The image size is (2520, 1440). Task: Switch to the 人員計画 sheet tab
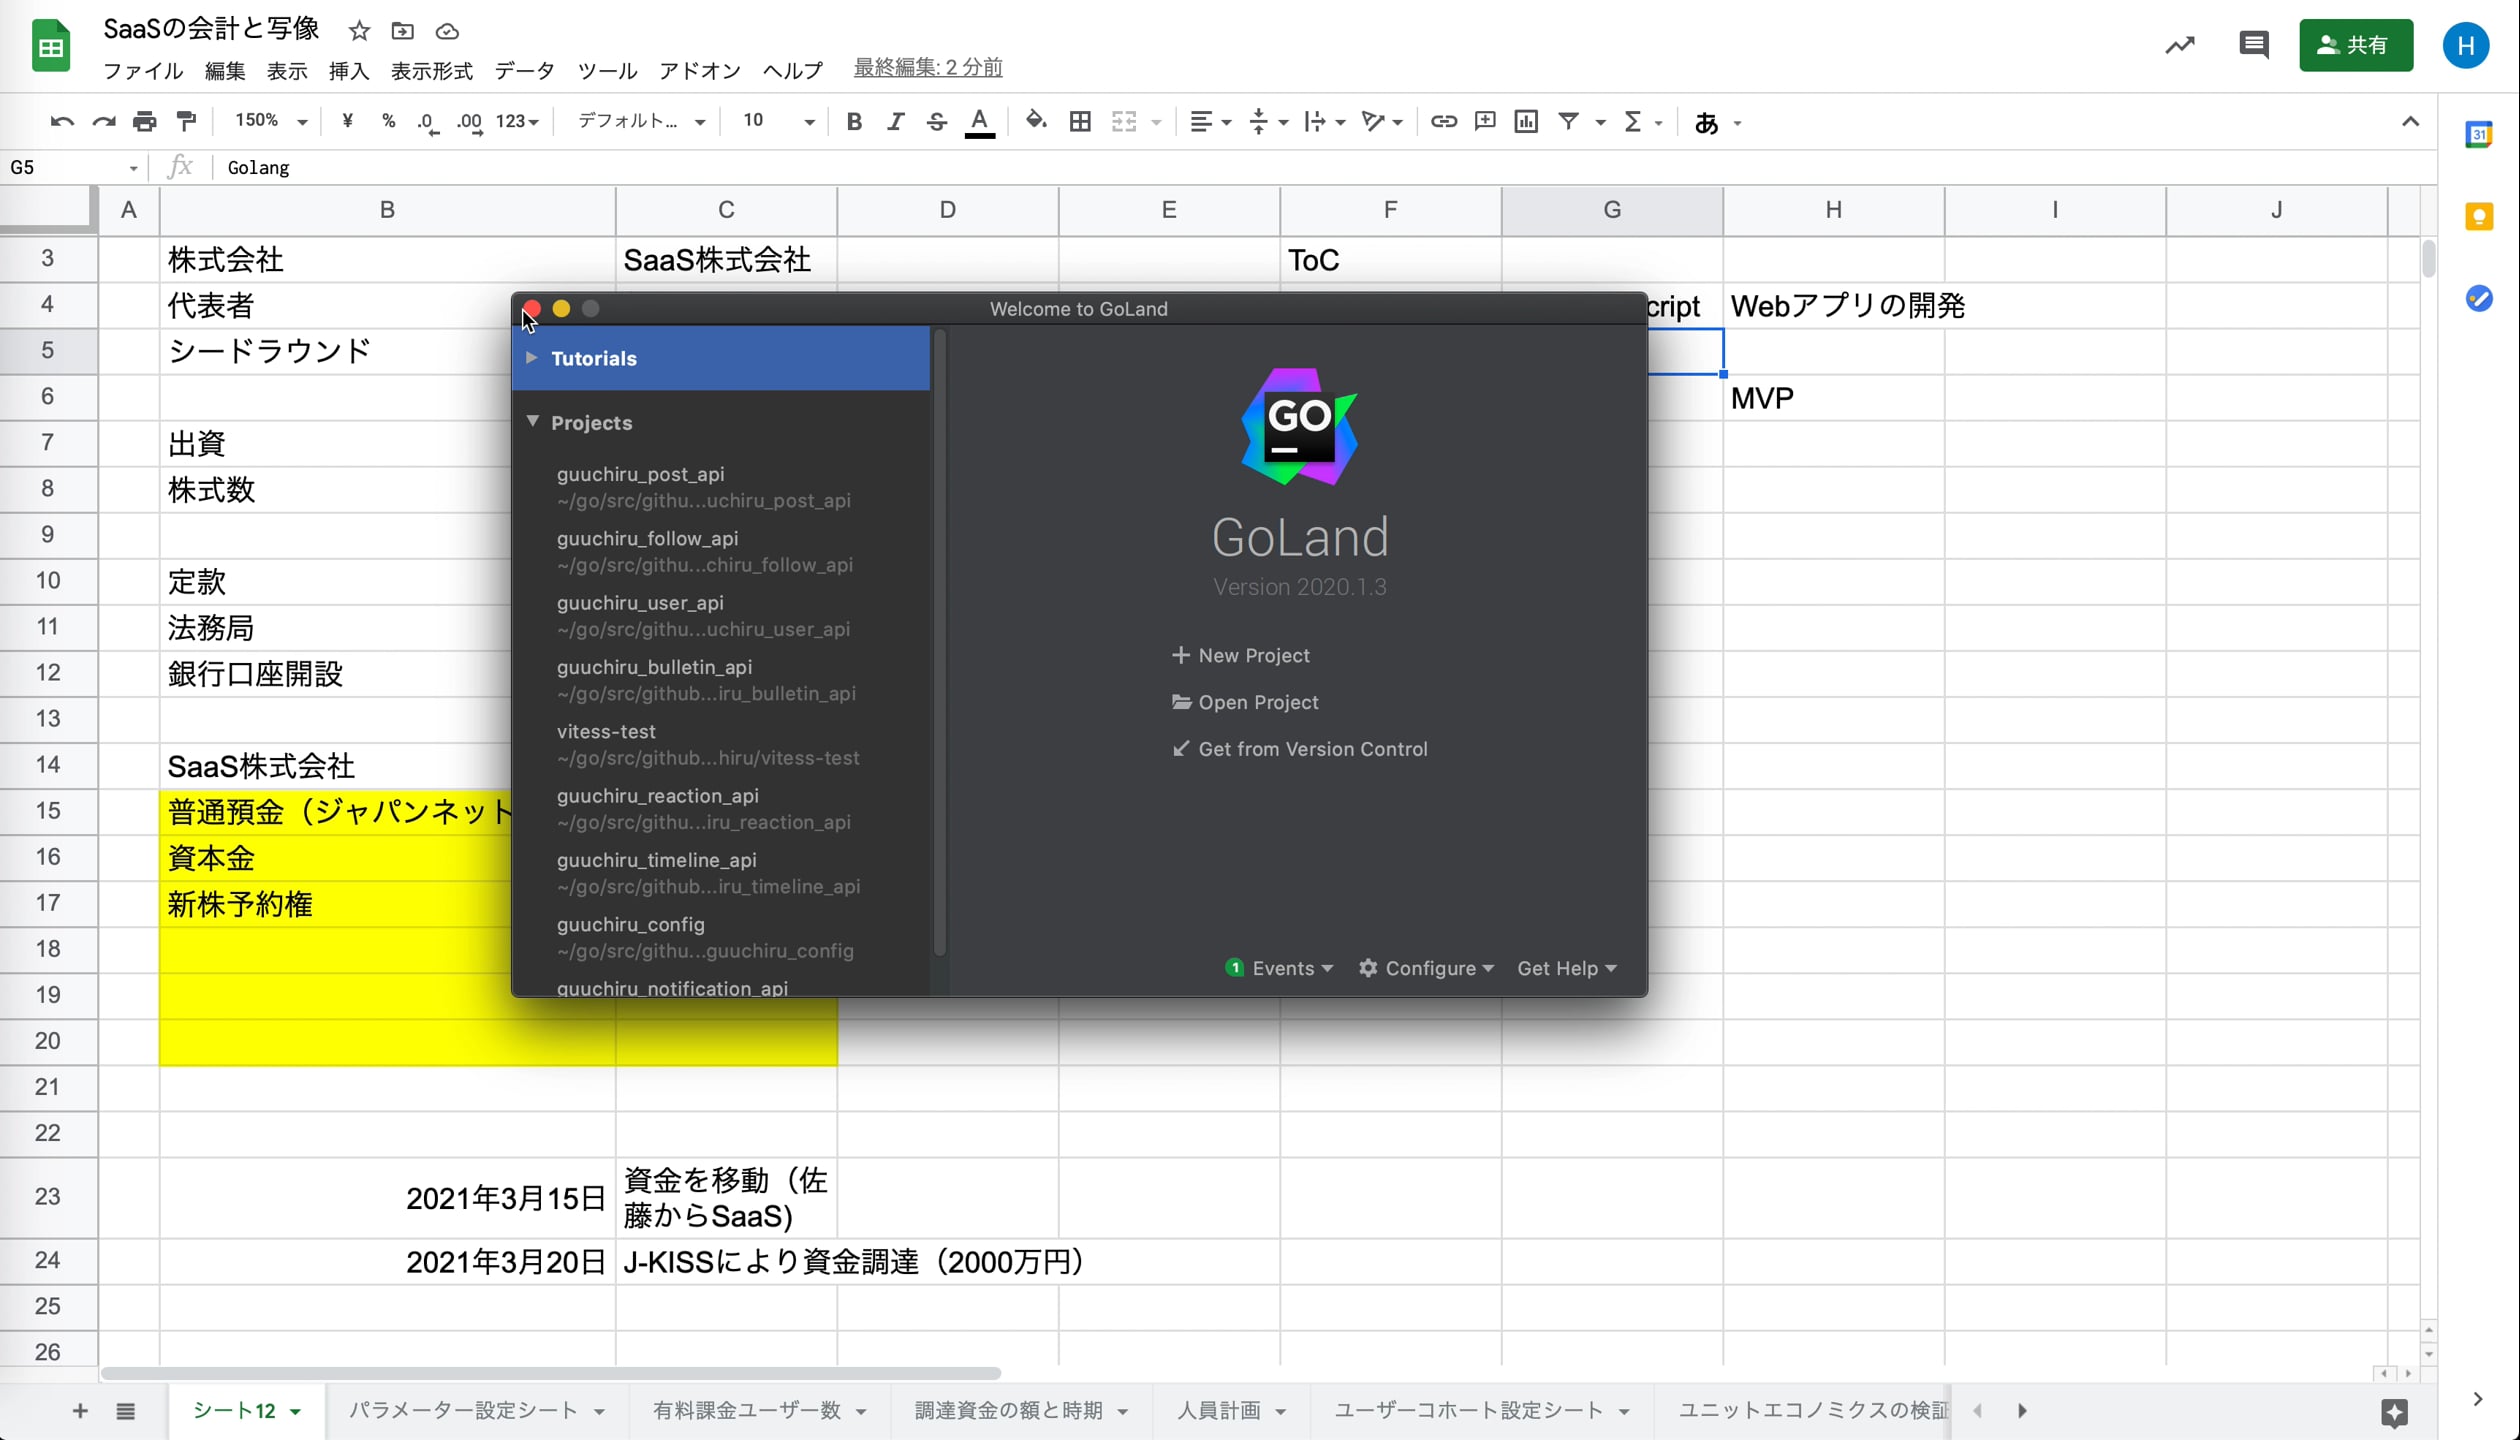[x=1219, y=1410]
